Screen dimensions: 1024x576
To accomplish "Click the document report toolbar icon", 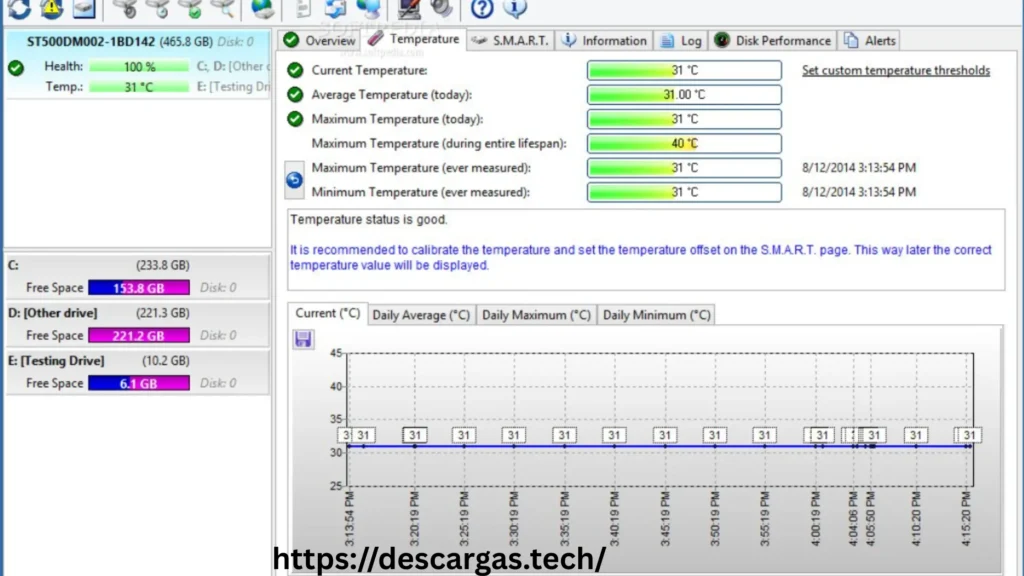I will click(303, 8).
